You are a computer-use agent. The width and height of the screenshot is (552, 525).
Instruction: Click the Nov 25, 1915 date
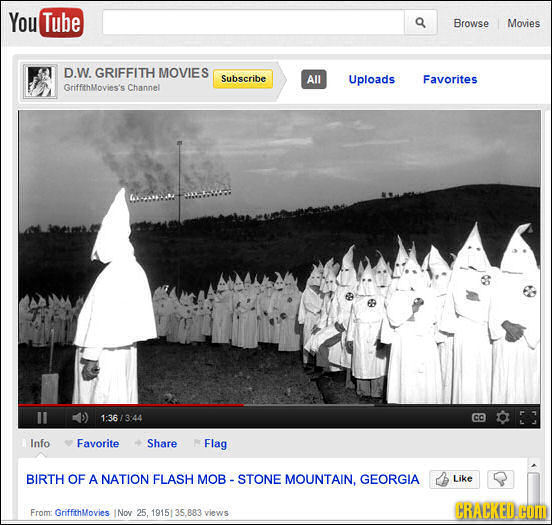pyautogui.click(x=143, y=513)
